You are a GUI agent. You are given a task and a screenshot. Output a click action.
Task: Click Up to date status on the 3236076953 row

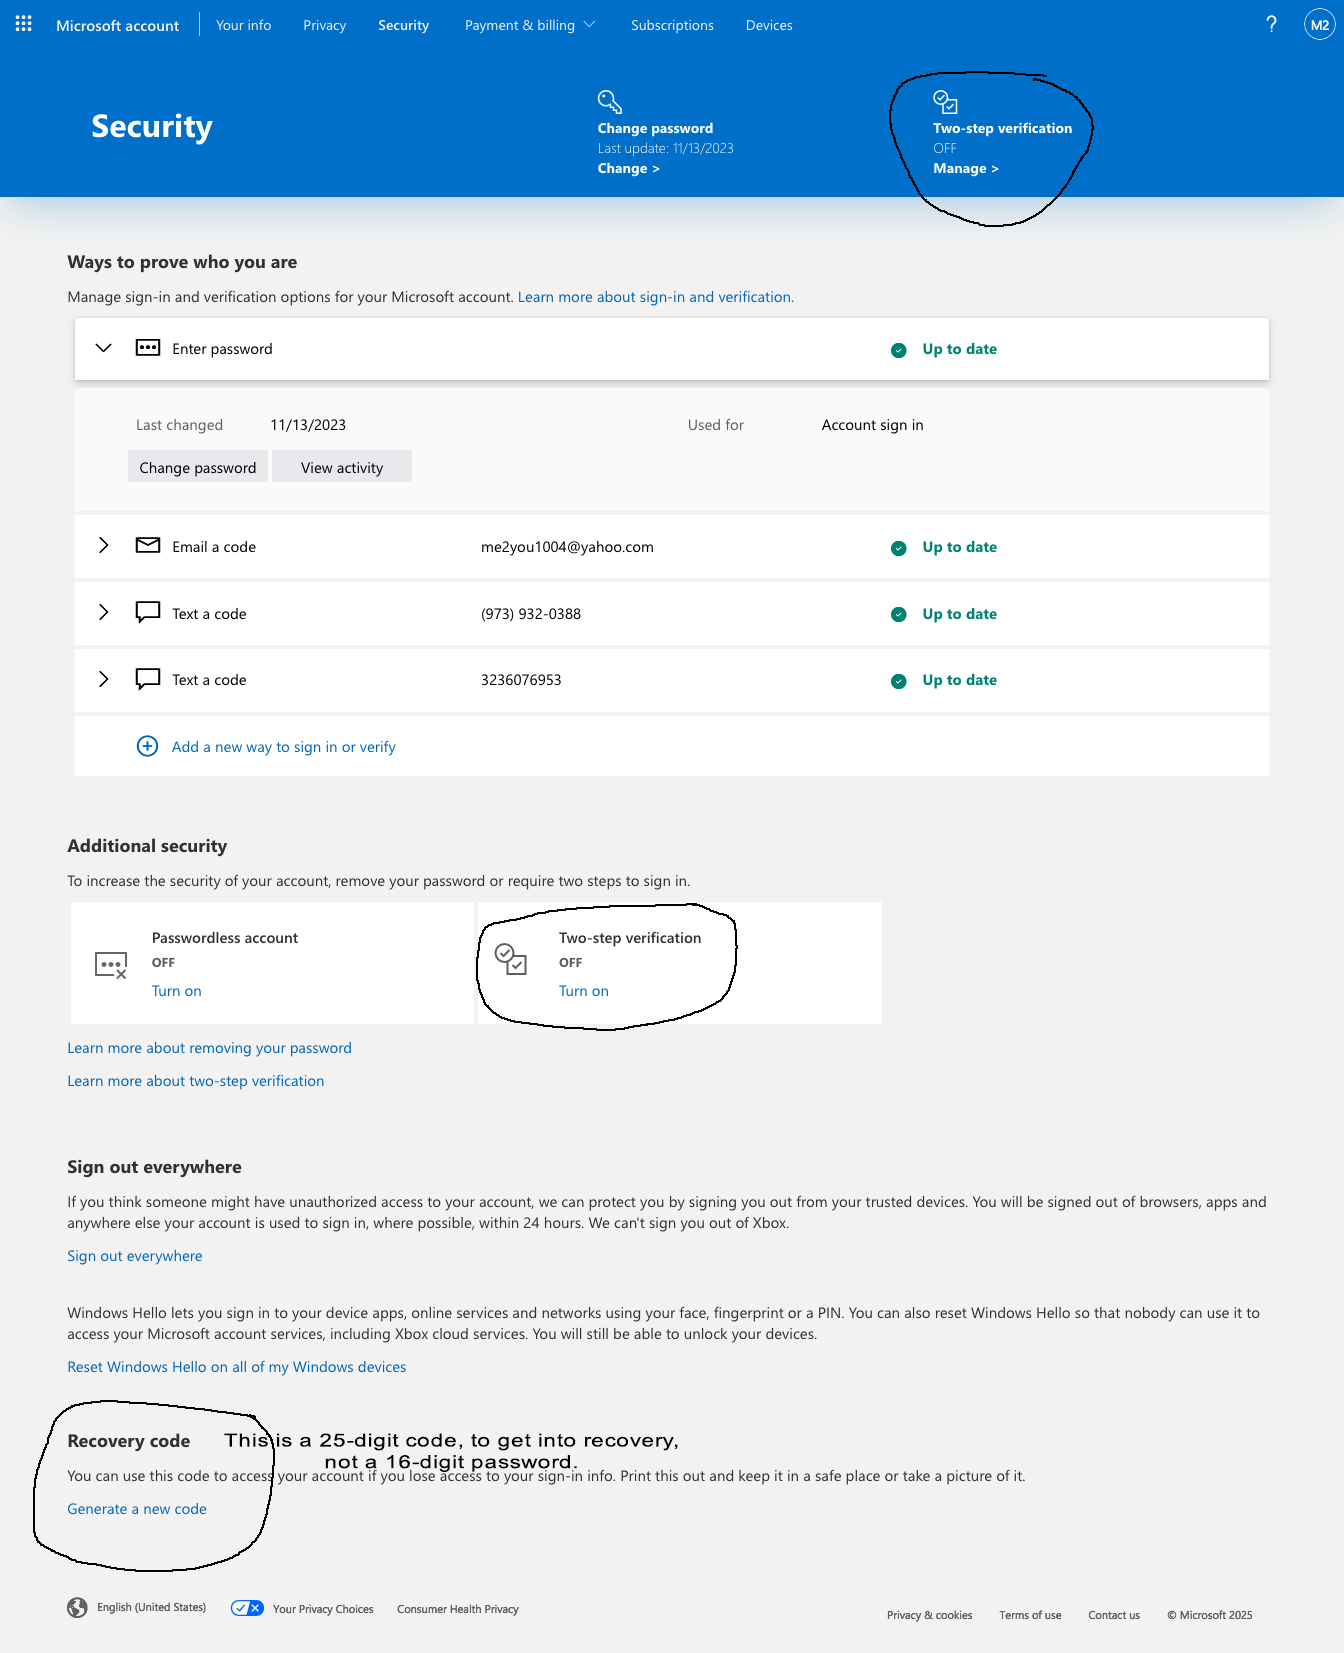[960, 680]
